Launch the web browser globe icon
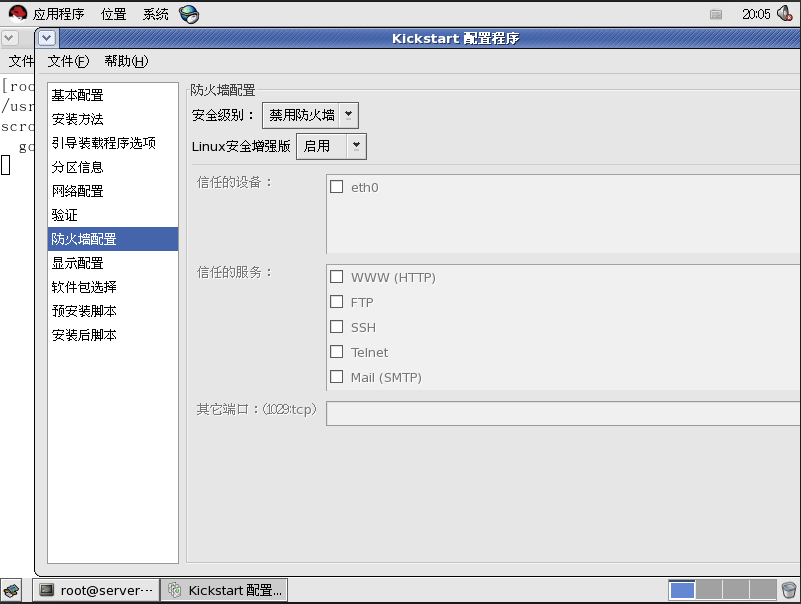 [189, 14]
